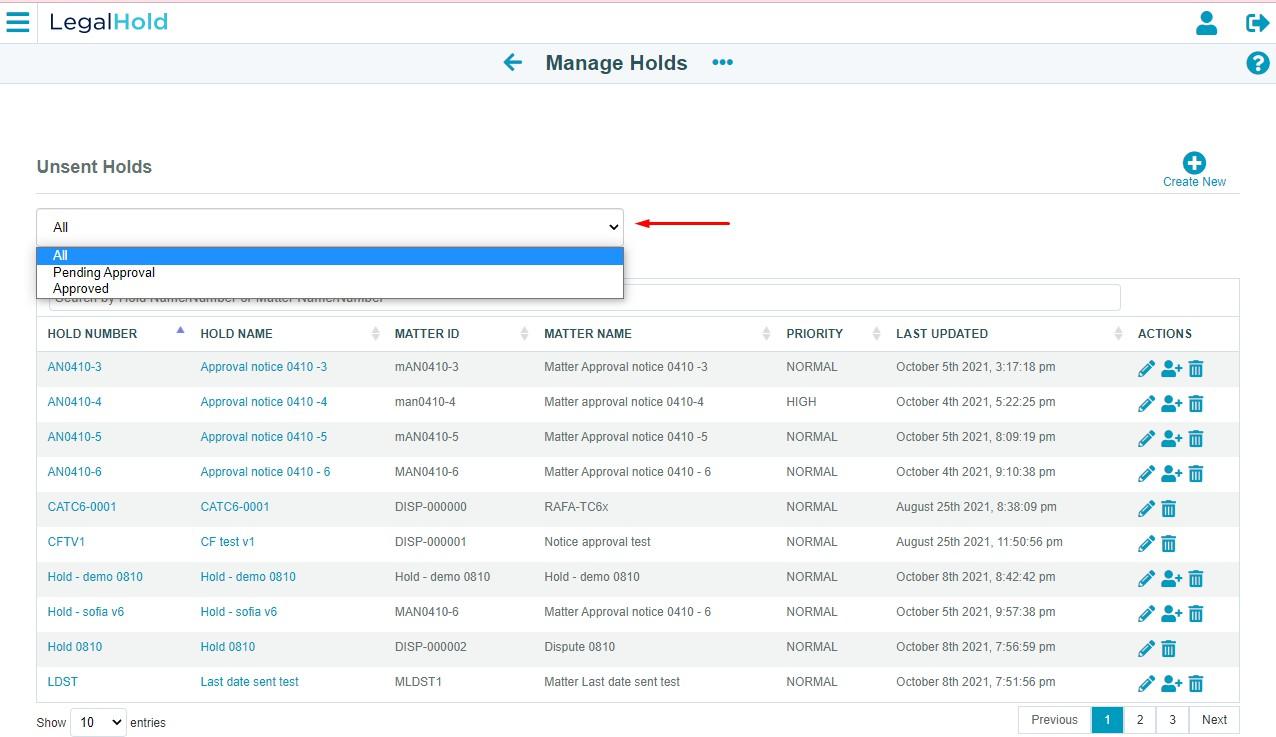Delete hold AN0410-3 with trash icon
Image resolution: width=1276 pixels, height=737 pixels.
click(1196, 369)
